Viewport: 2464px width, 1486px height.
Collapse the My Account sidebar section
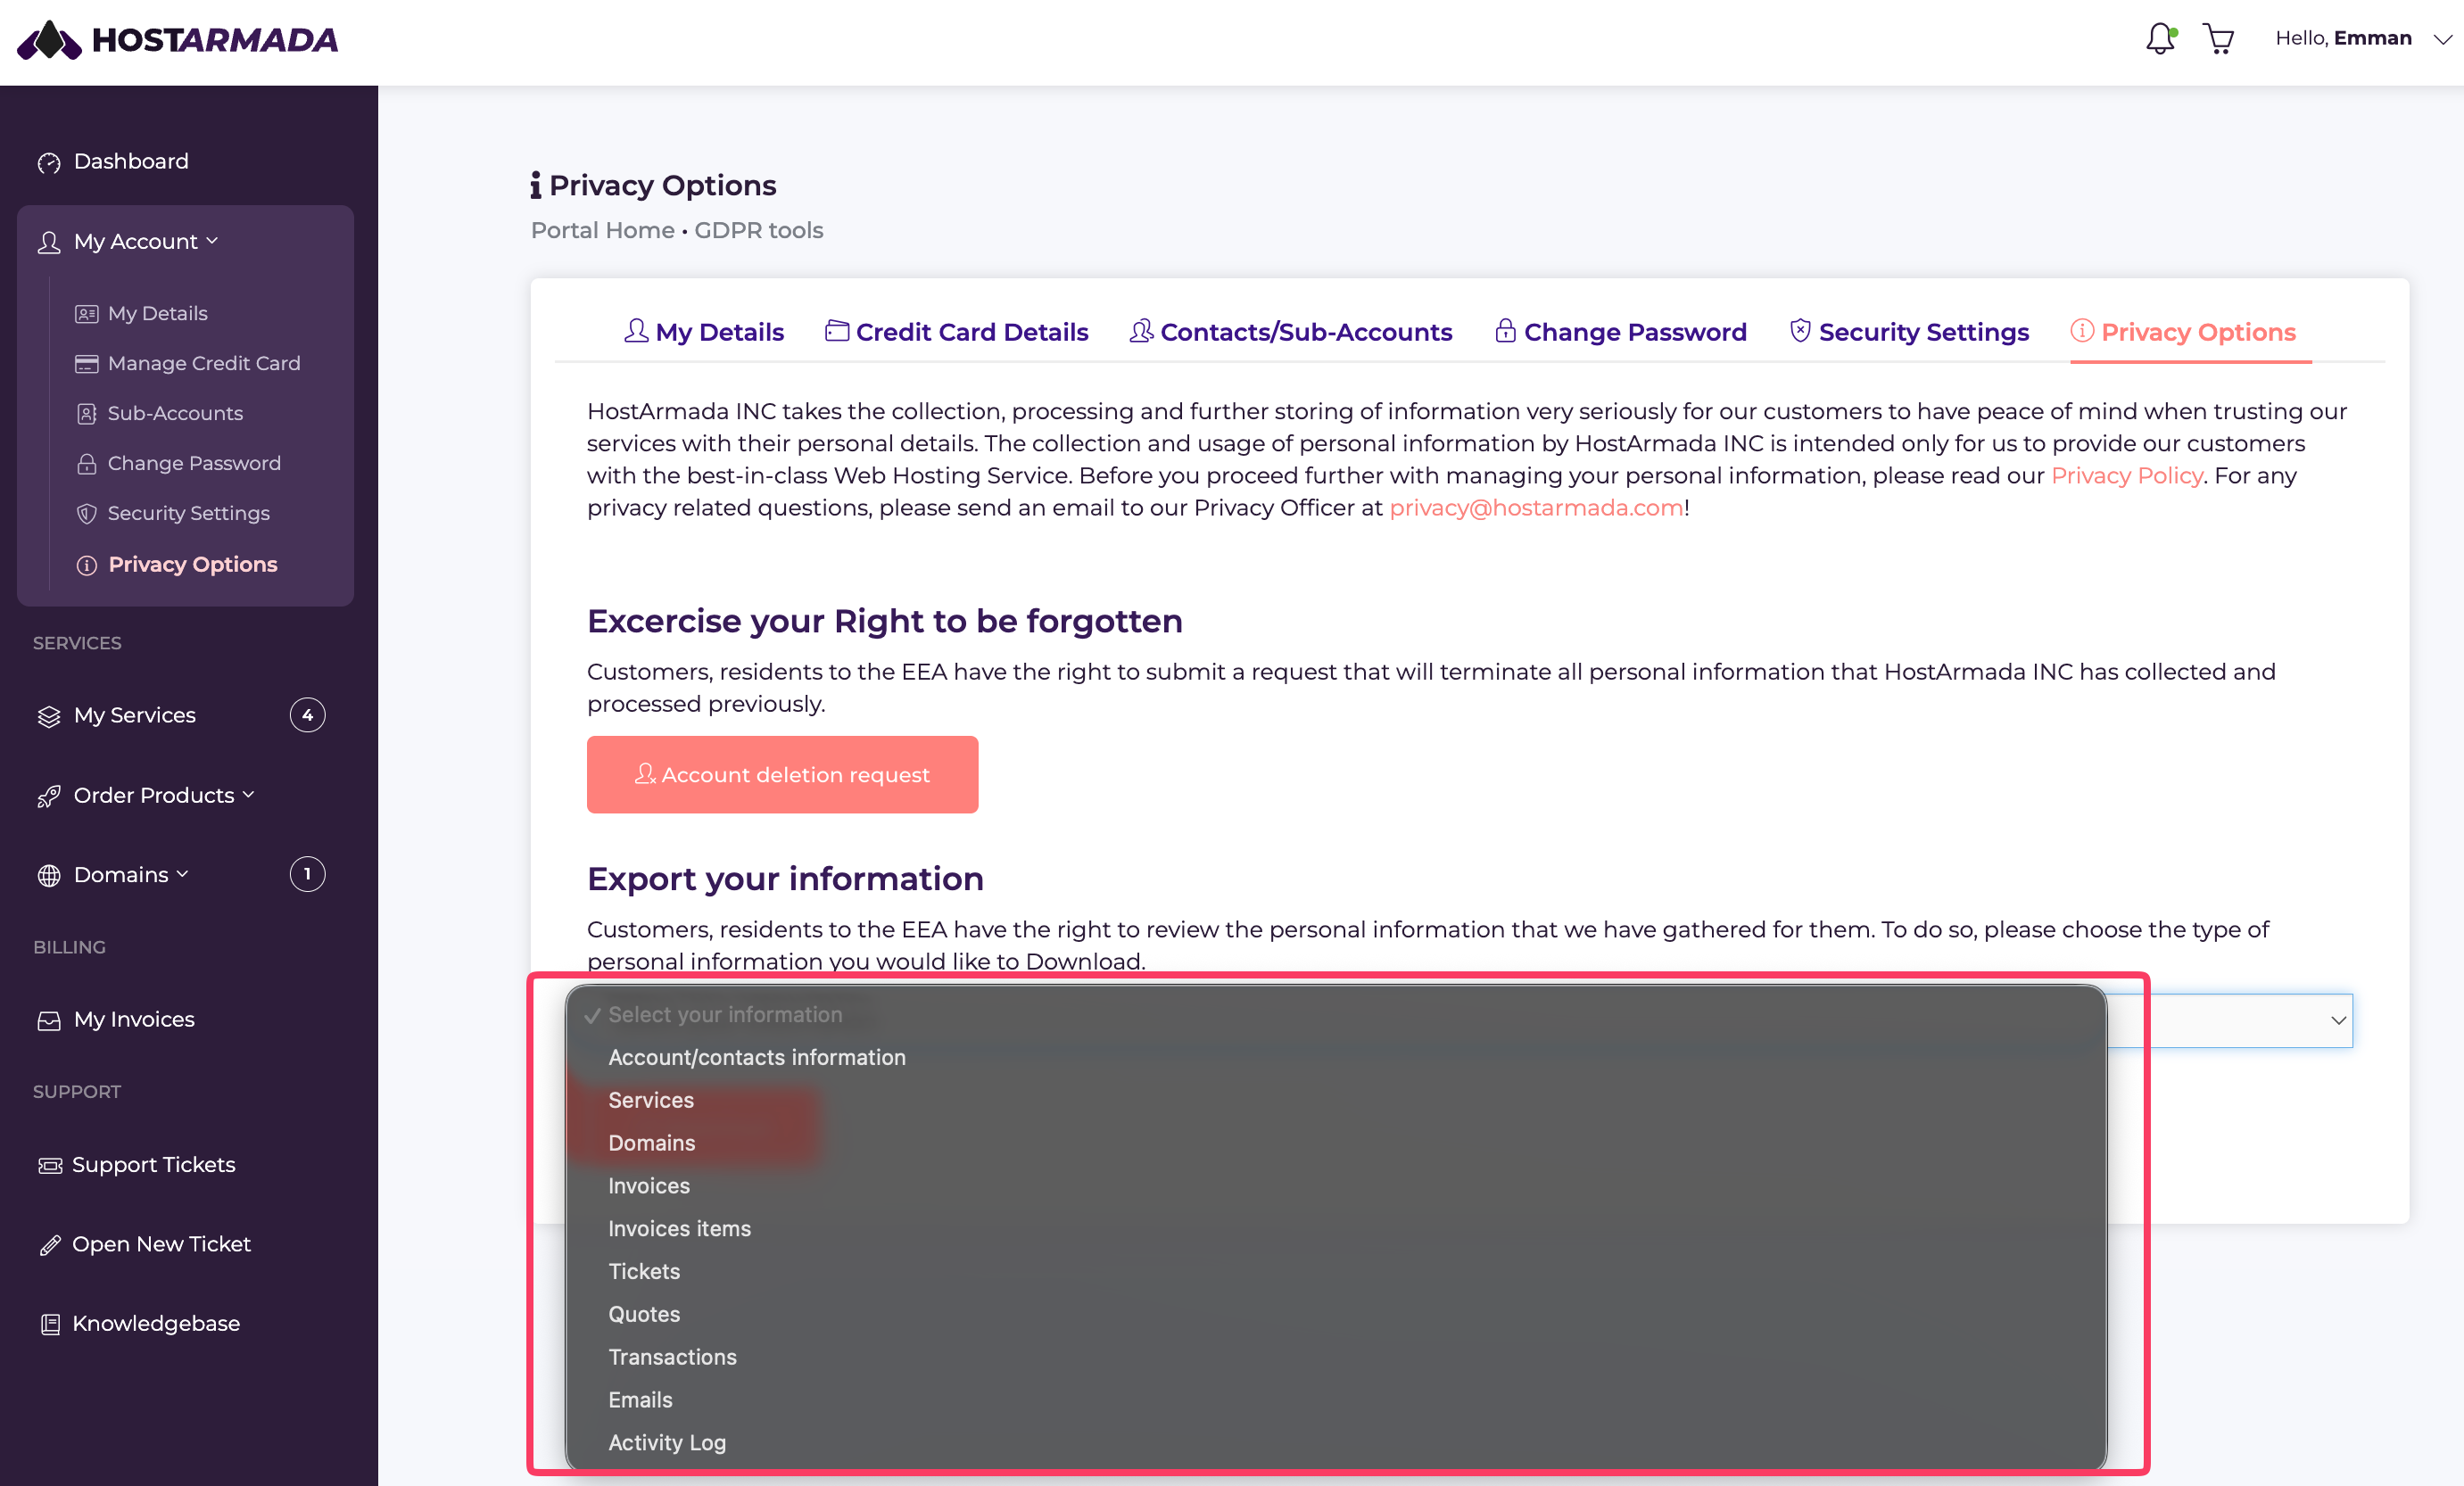pyautogui.click(x=145, y=241)
